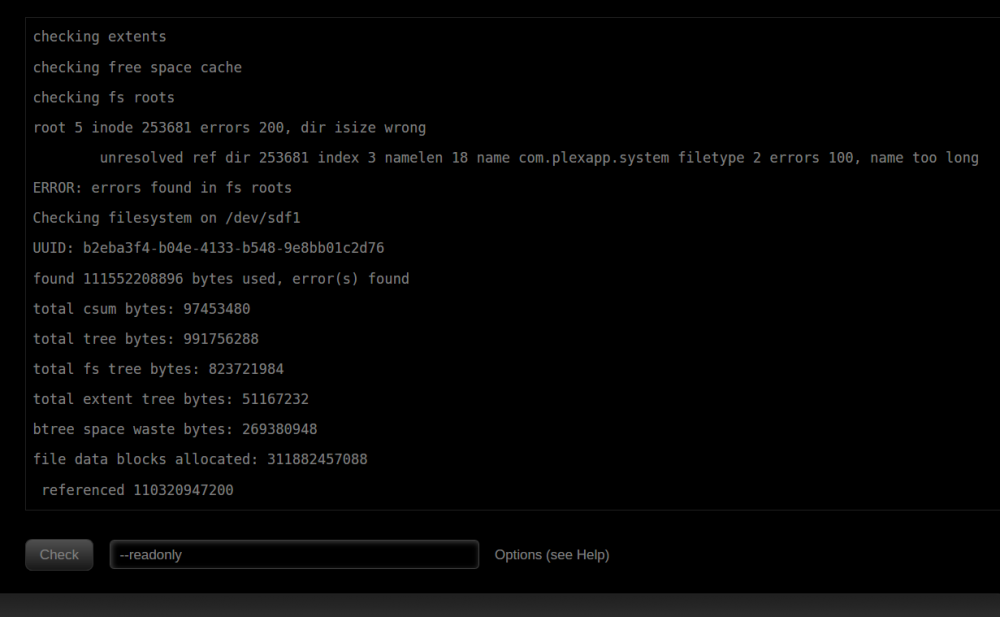Click 'Checking filesystem on /dev/sdf1' line

coord(166,218)
